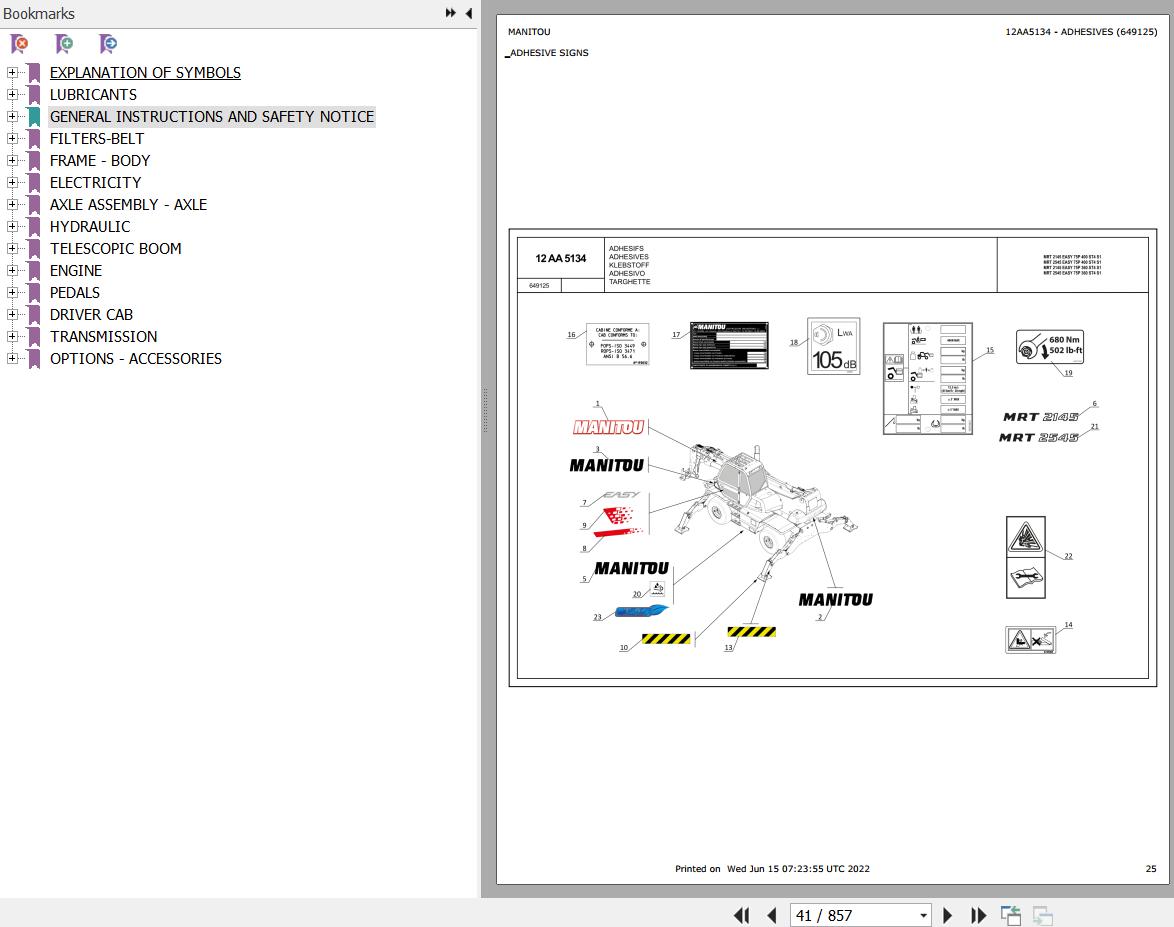The width and height of the screenshot is (1174, 927).
Task: Click the bookmark icon beside AXLE ASSEMBLY - AXLE
Action: tap(34, 204)
